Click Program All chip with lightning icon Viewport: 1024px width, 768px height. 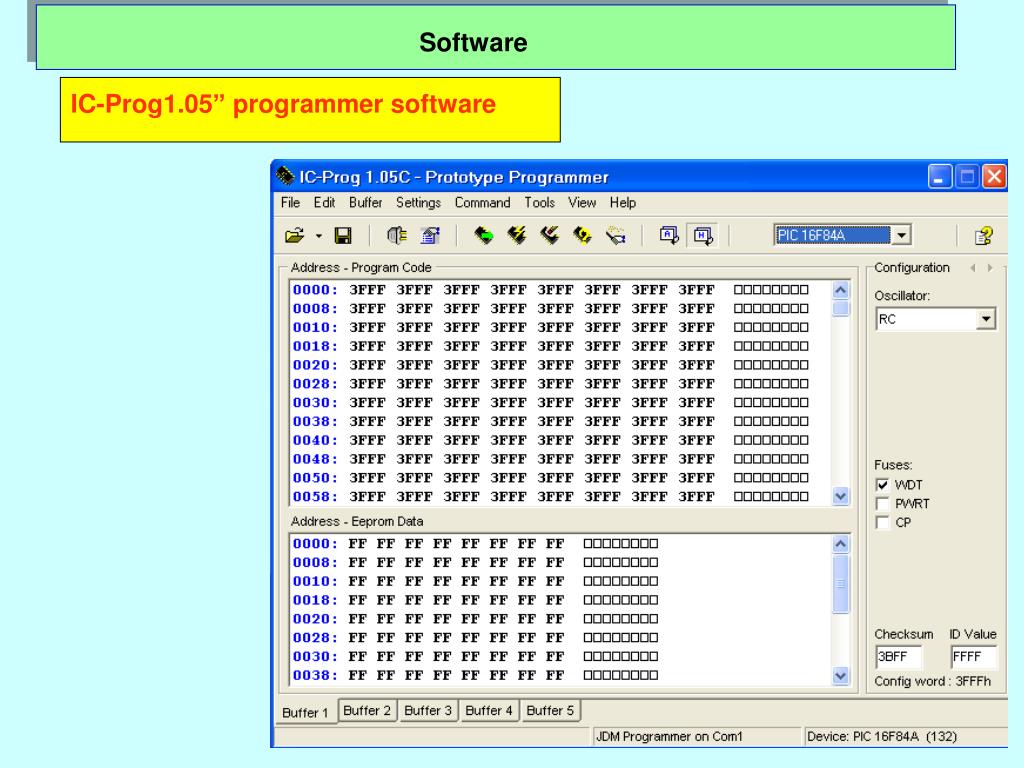pyautogui.click(x=517, y=235)
